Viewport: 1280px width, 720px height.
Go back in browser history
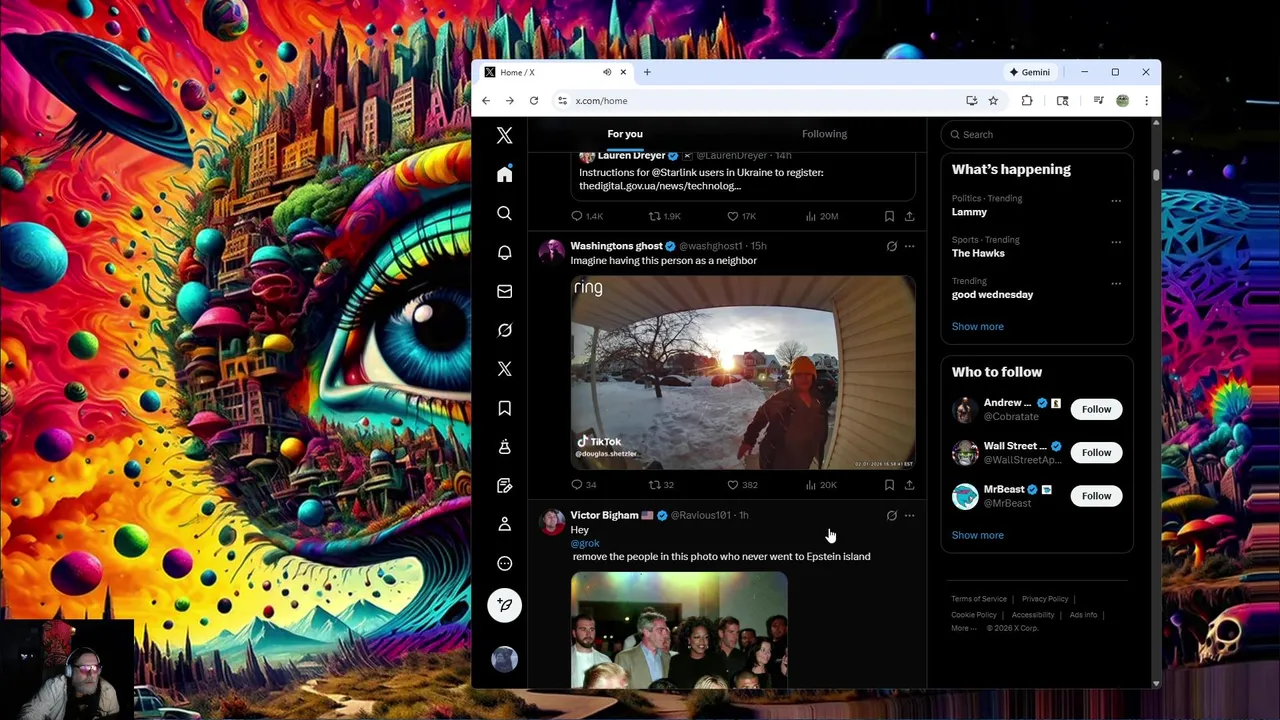(486, 101)
